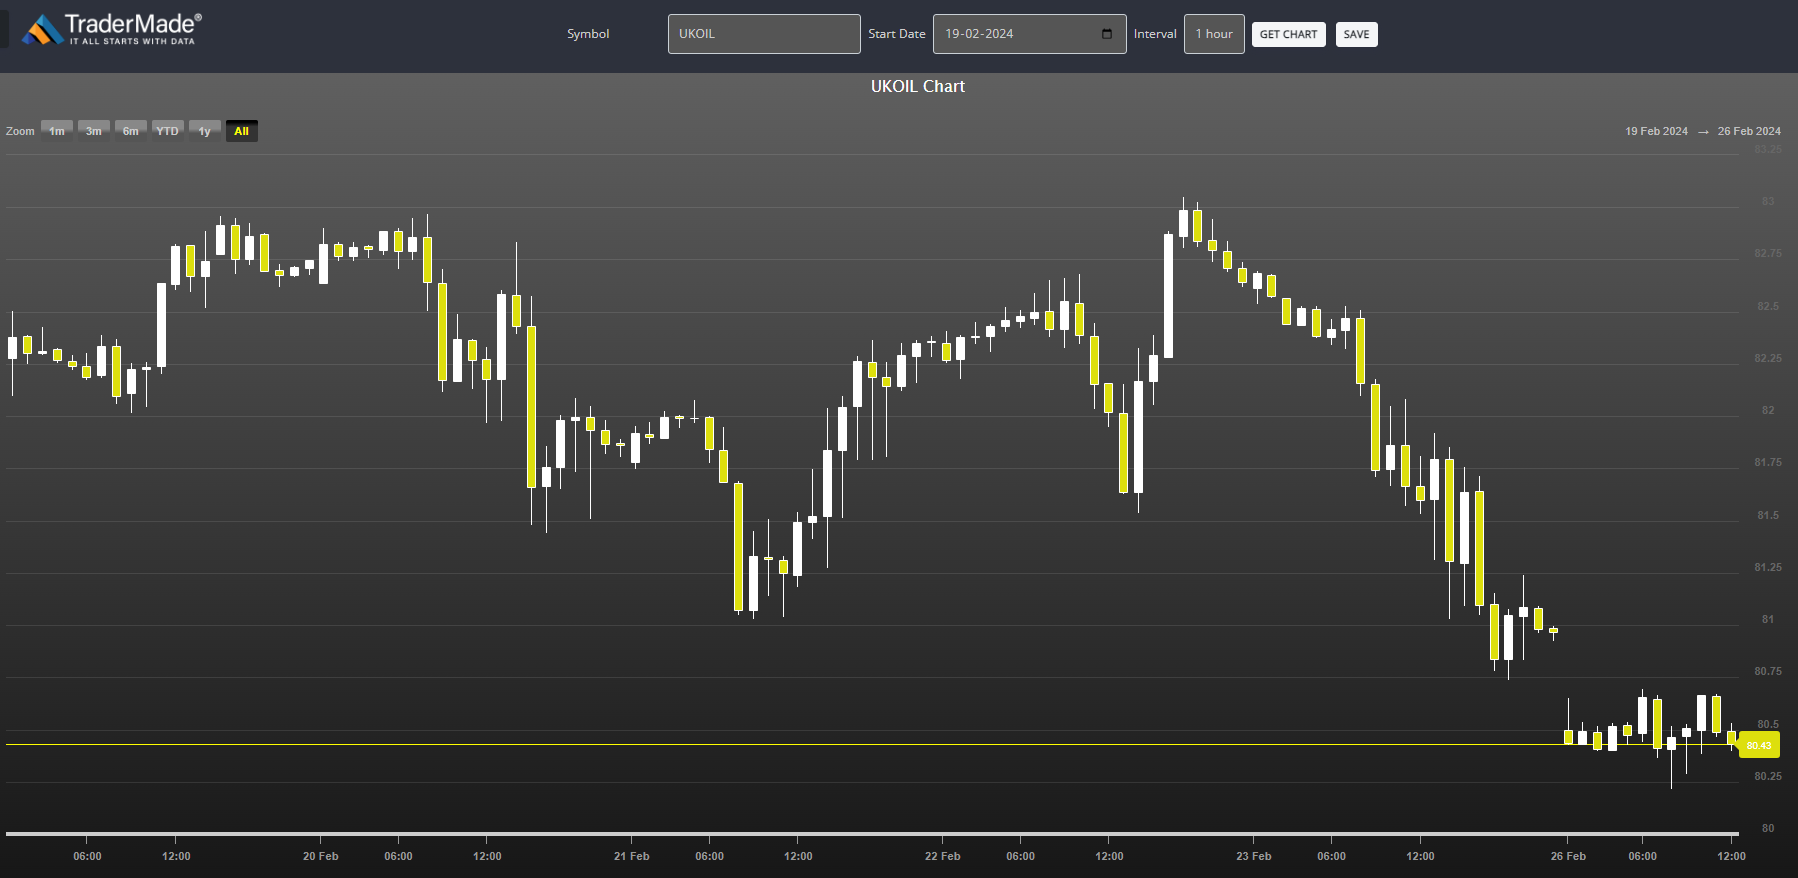
Task: Click the GET CHART button
Action: 1288,35
